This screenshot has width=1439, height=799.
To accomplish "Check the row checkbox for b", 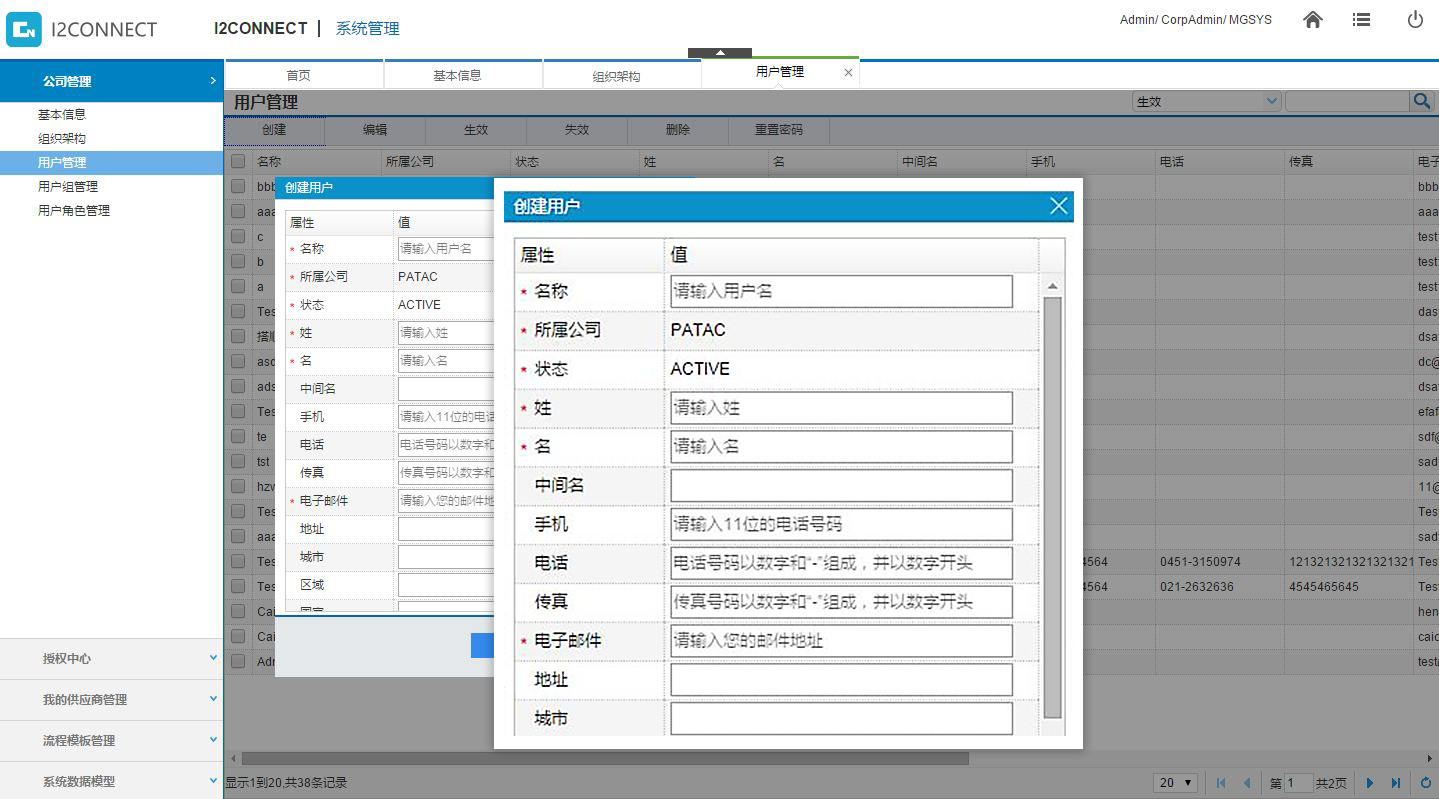I will point(238,261).
